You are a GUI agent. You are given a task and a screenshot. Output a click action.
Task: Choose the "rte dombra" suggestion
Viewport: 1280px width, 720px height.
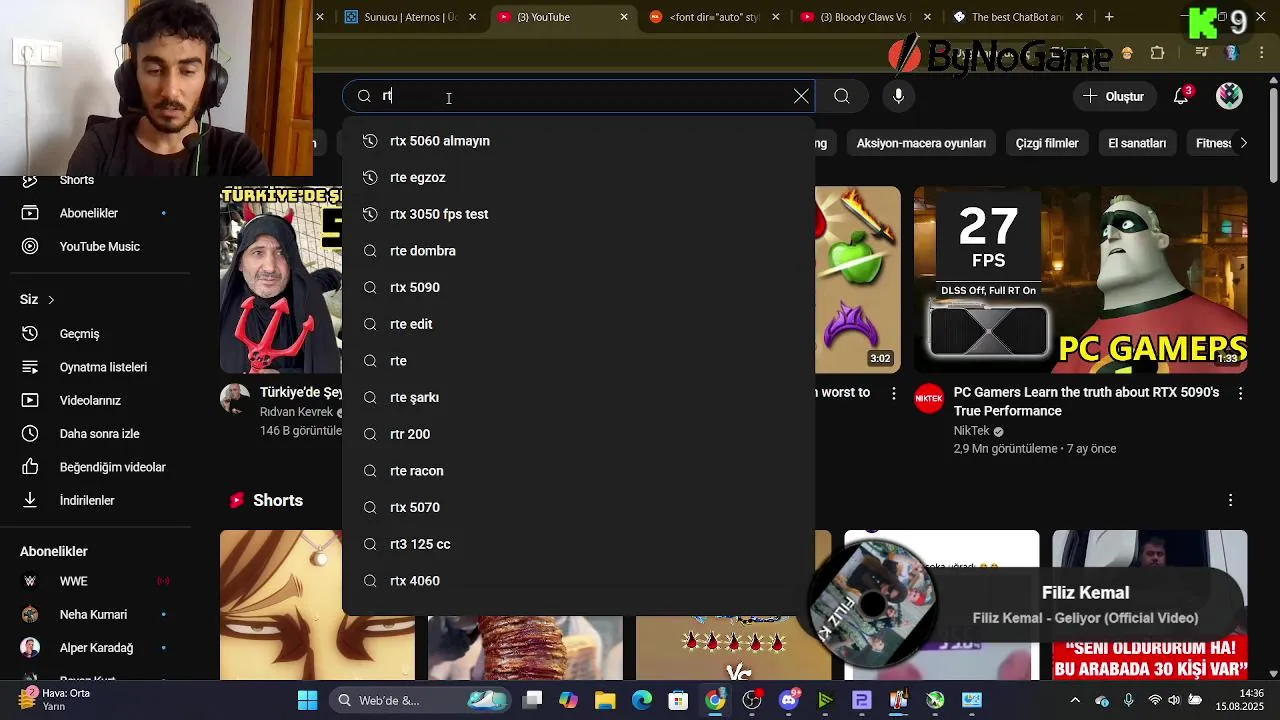point(578,251)
